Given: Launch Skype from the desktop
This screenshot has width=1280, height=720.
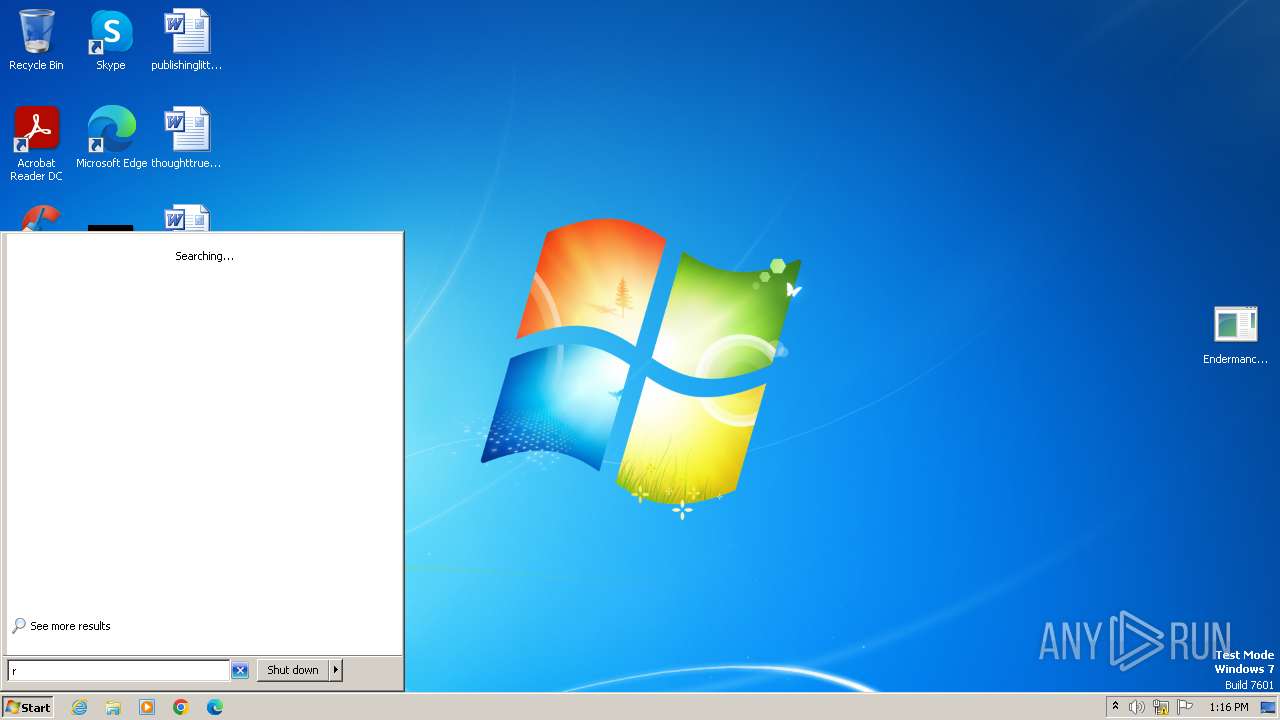Looking at the screenshot, I should pyautogui.click(x=111, y=40).
